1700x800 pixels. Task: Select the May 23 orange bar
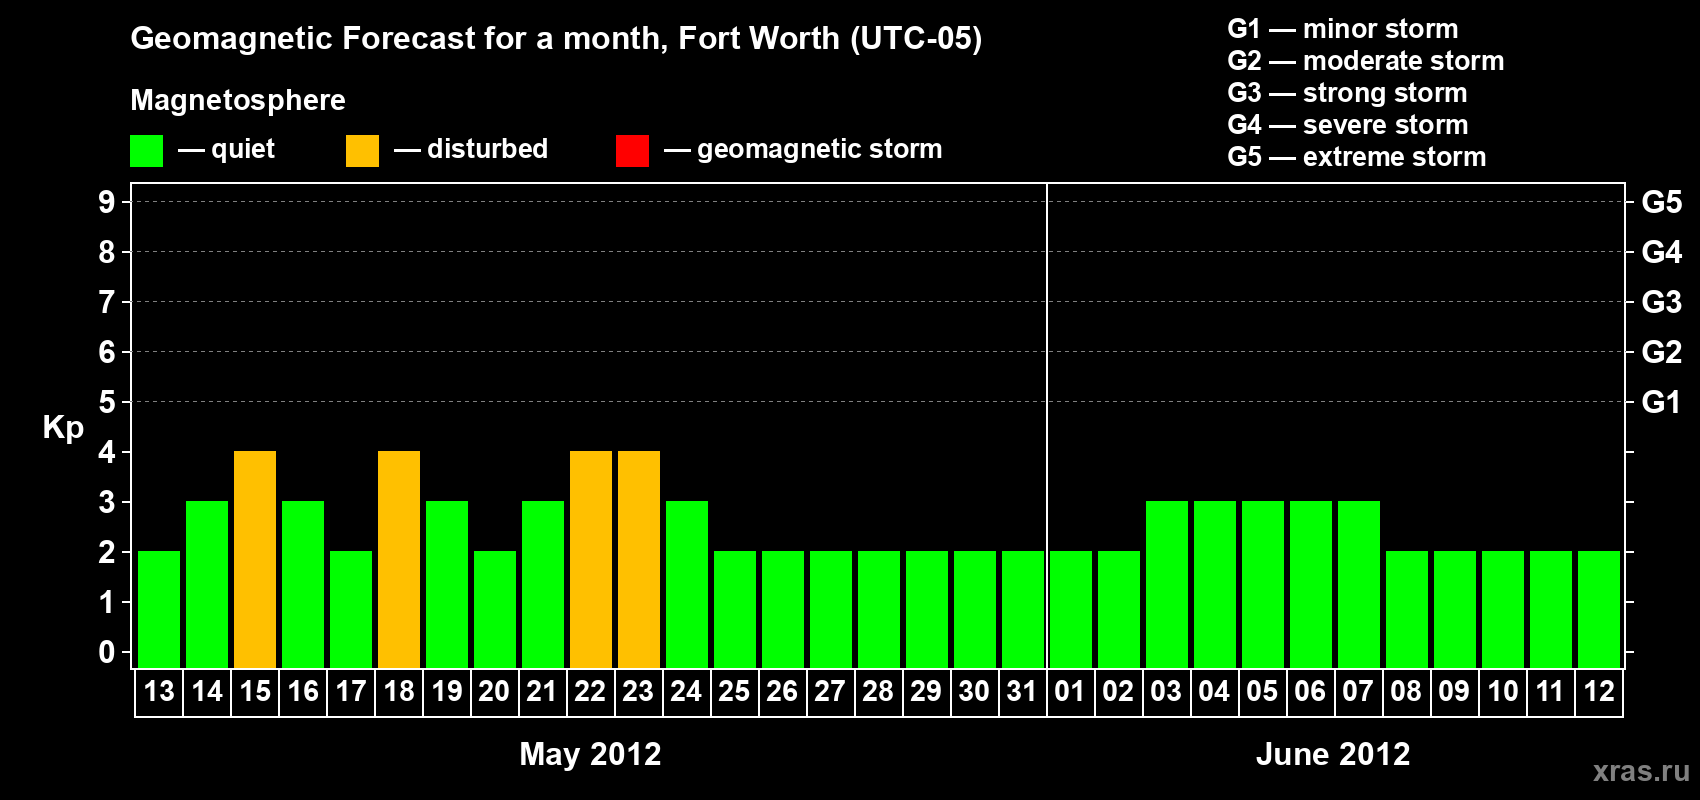(x=639, y=560)
